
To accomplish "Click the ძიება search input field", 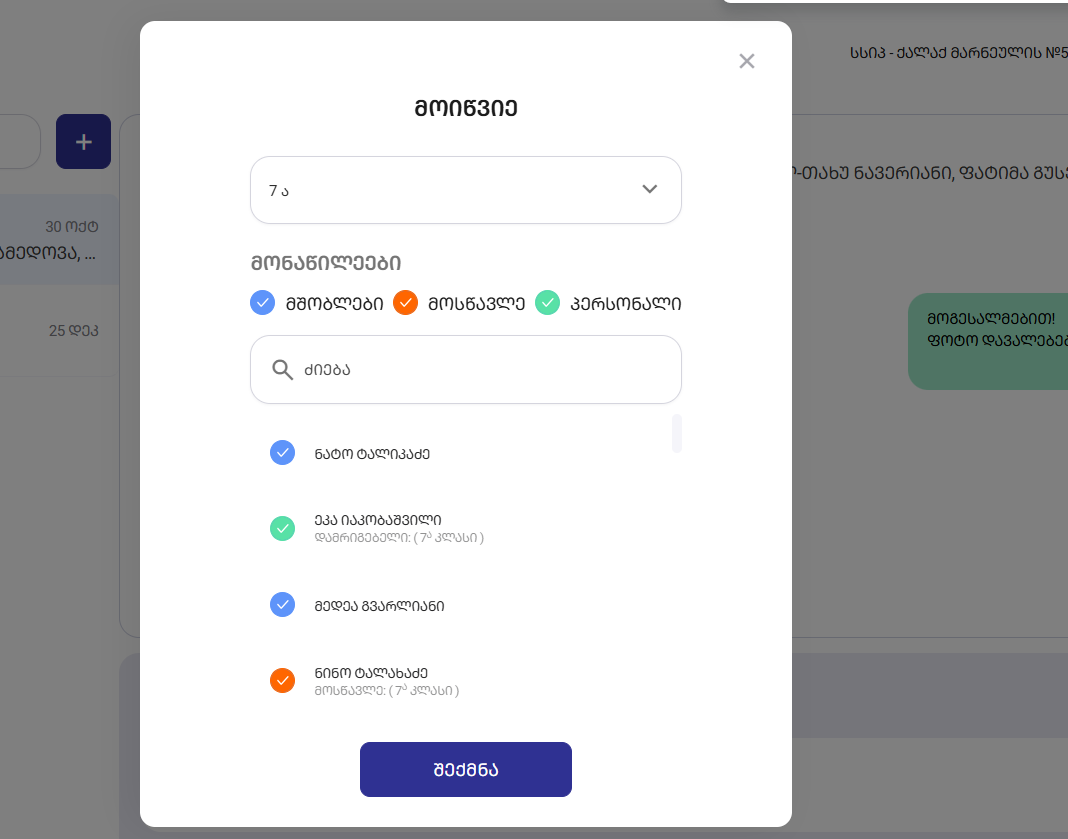I will pos(480,370).
